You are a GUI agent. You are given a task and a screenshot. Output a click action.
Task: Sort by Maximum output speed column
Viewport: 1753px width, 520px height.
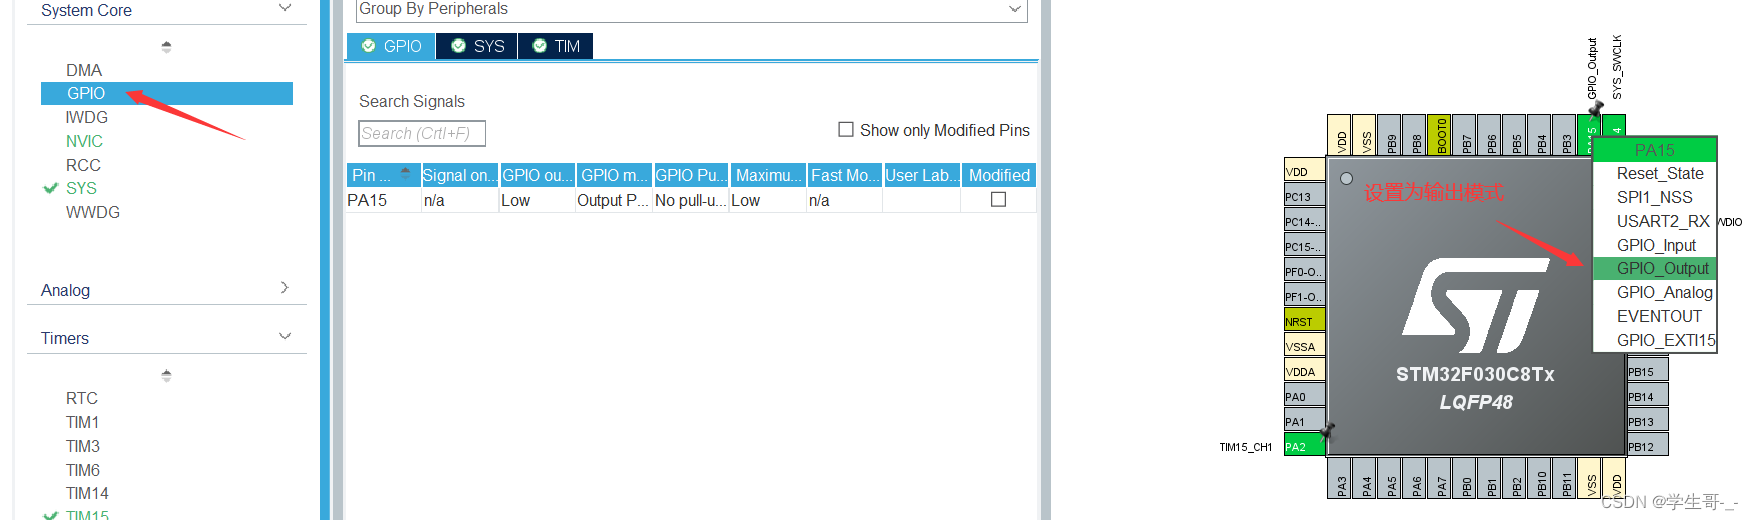point(769,175)
